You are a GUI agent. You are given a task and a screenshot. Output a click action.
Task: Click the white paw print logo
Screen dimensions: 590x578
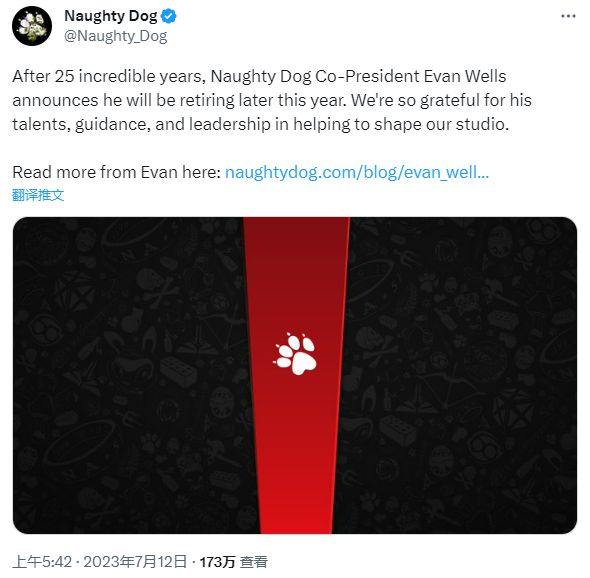coord(295,354)
